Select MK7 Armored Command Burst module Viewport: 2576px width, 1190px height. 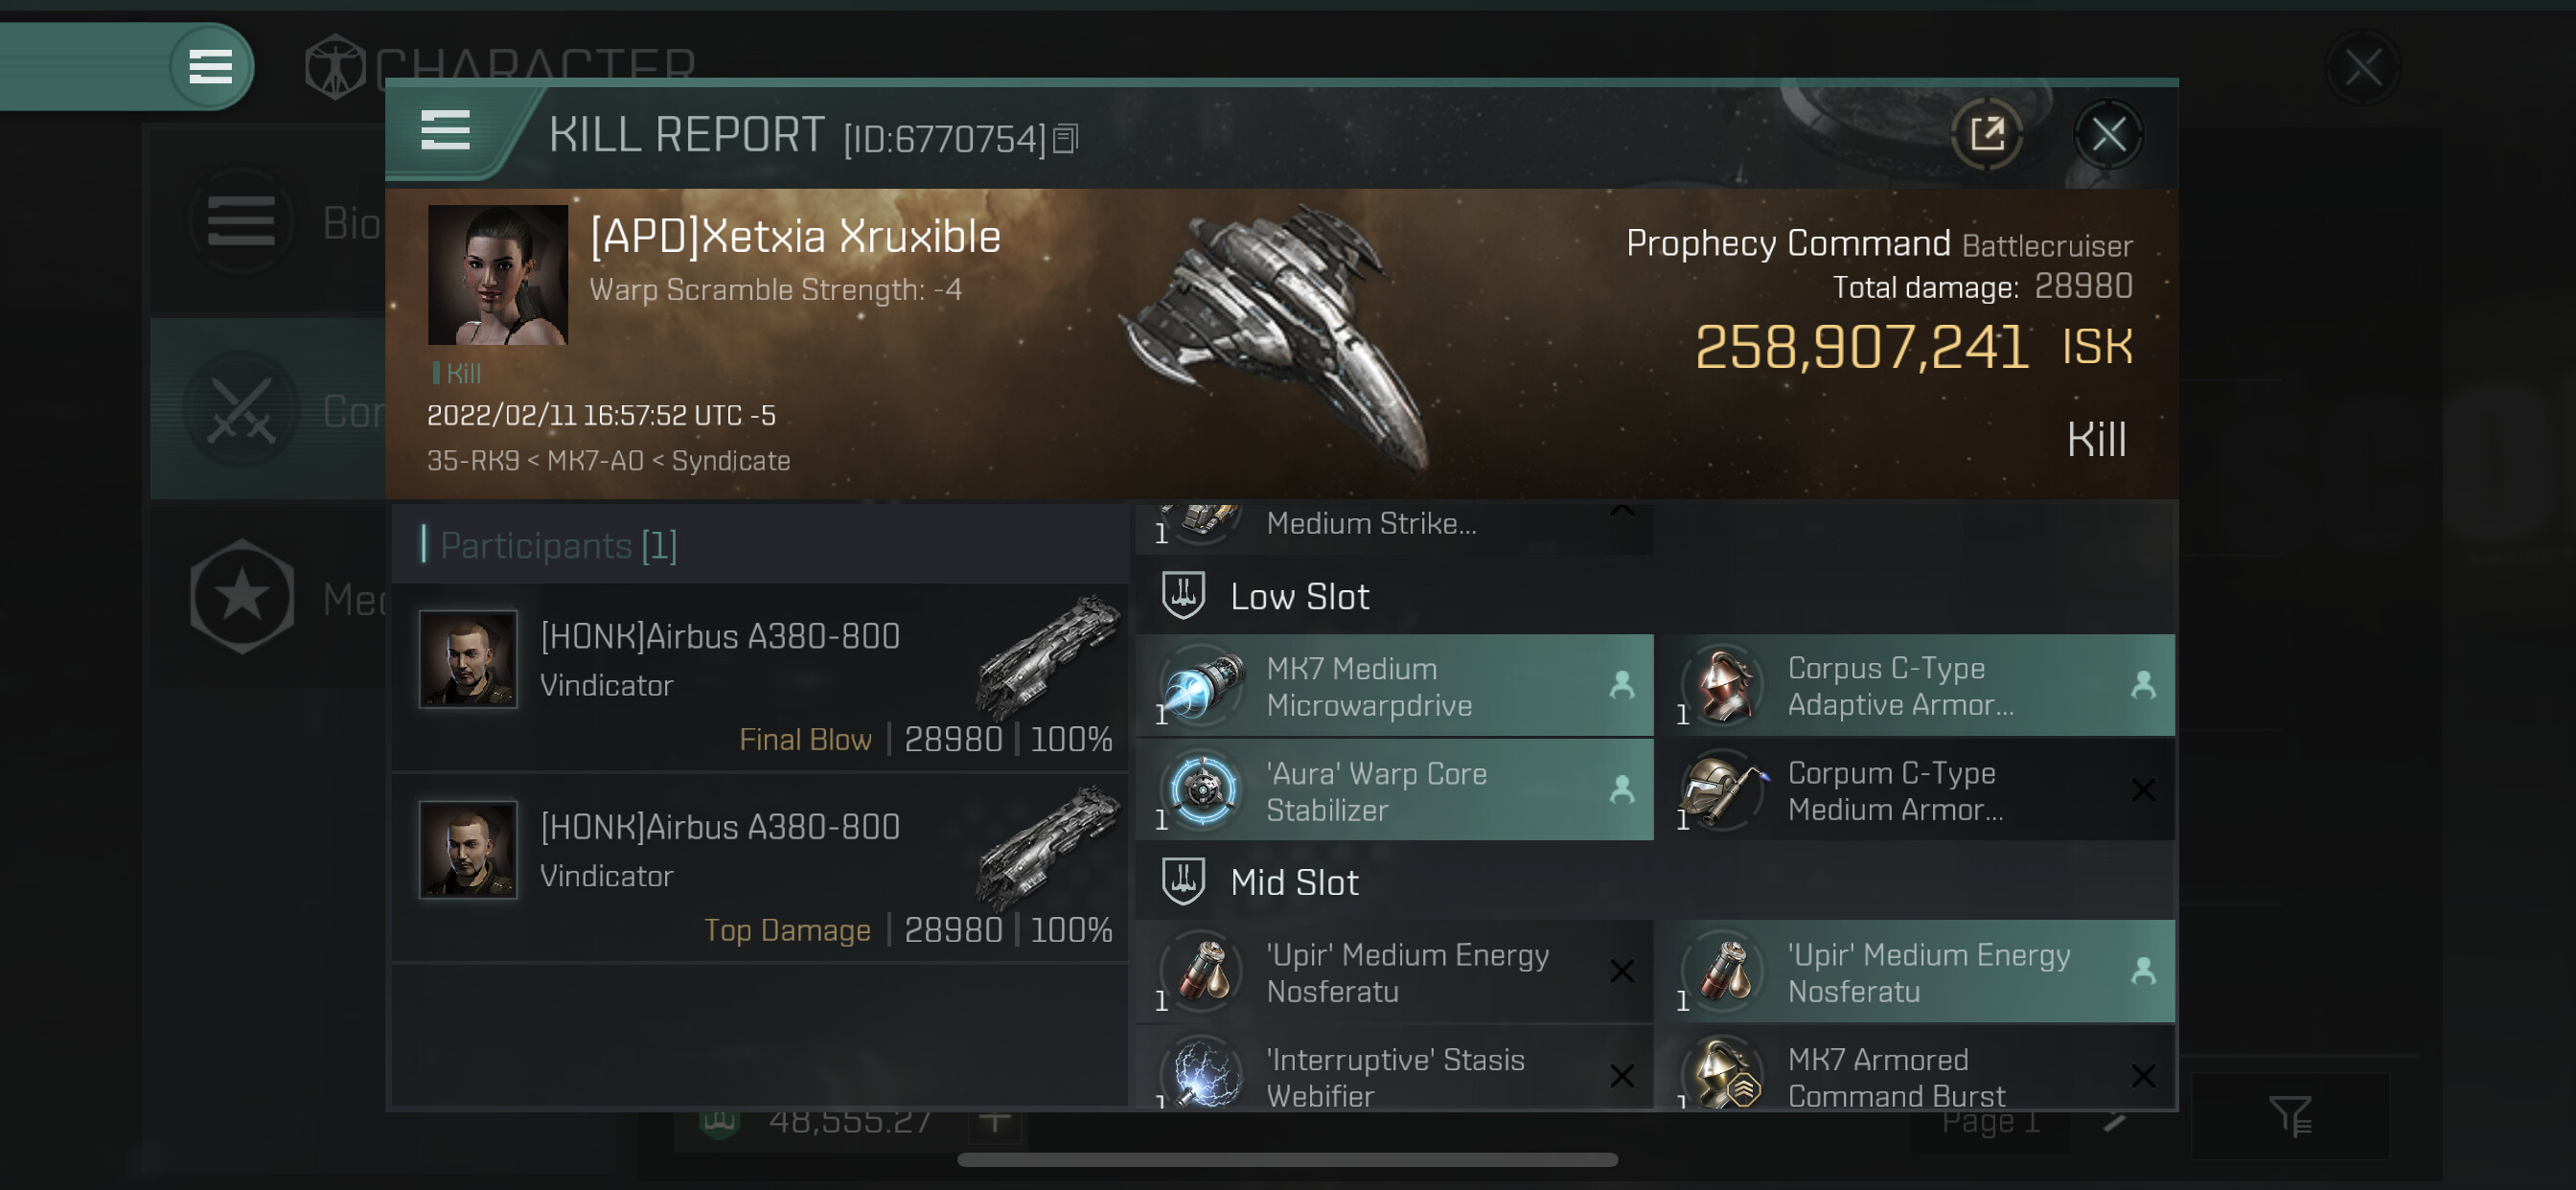1914,1076
